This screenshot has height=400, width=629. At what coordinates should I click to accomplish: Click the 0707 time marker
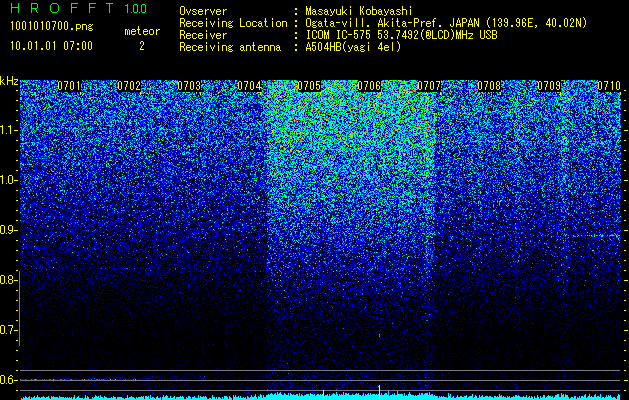click(429, 86)
